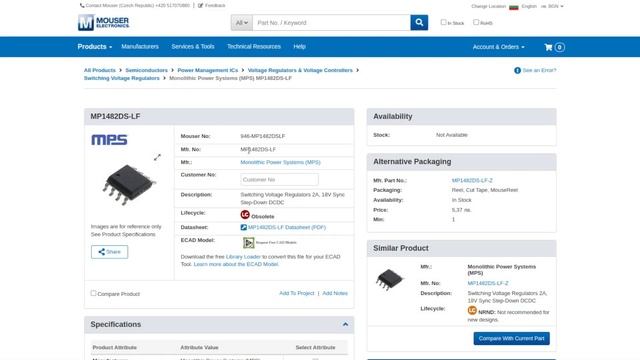This screenshot has height=360, width=640.
Task: Click the blue search magnifier button
Action: (x=419, y=22)
